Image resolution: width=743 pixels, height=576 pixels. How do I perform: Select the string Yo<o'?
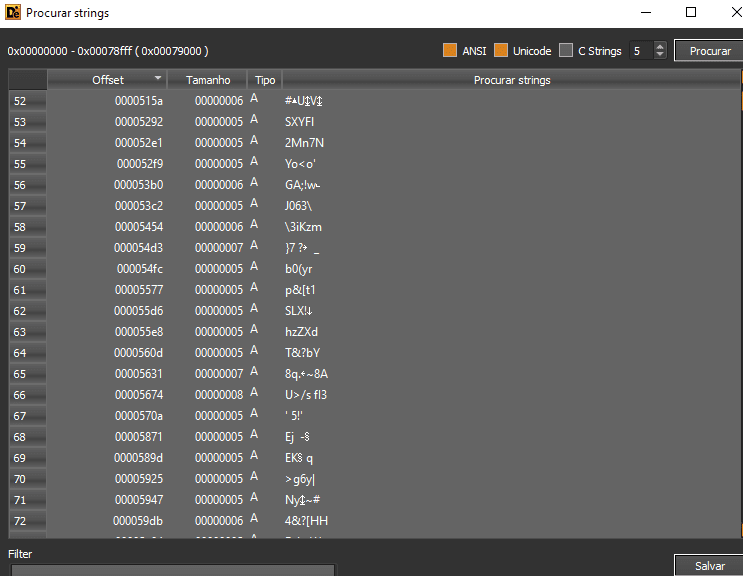tap(300, 164)
